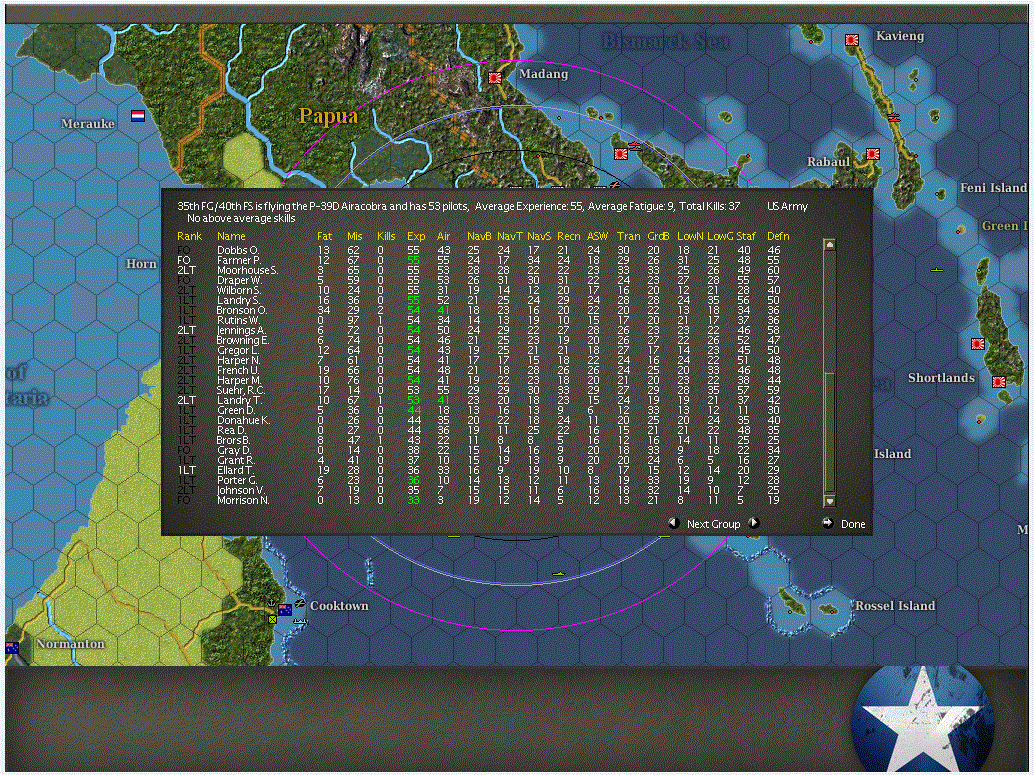
Task: Sort pilots by Exp column header
Action: [x=416, y=236]
